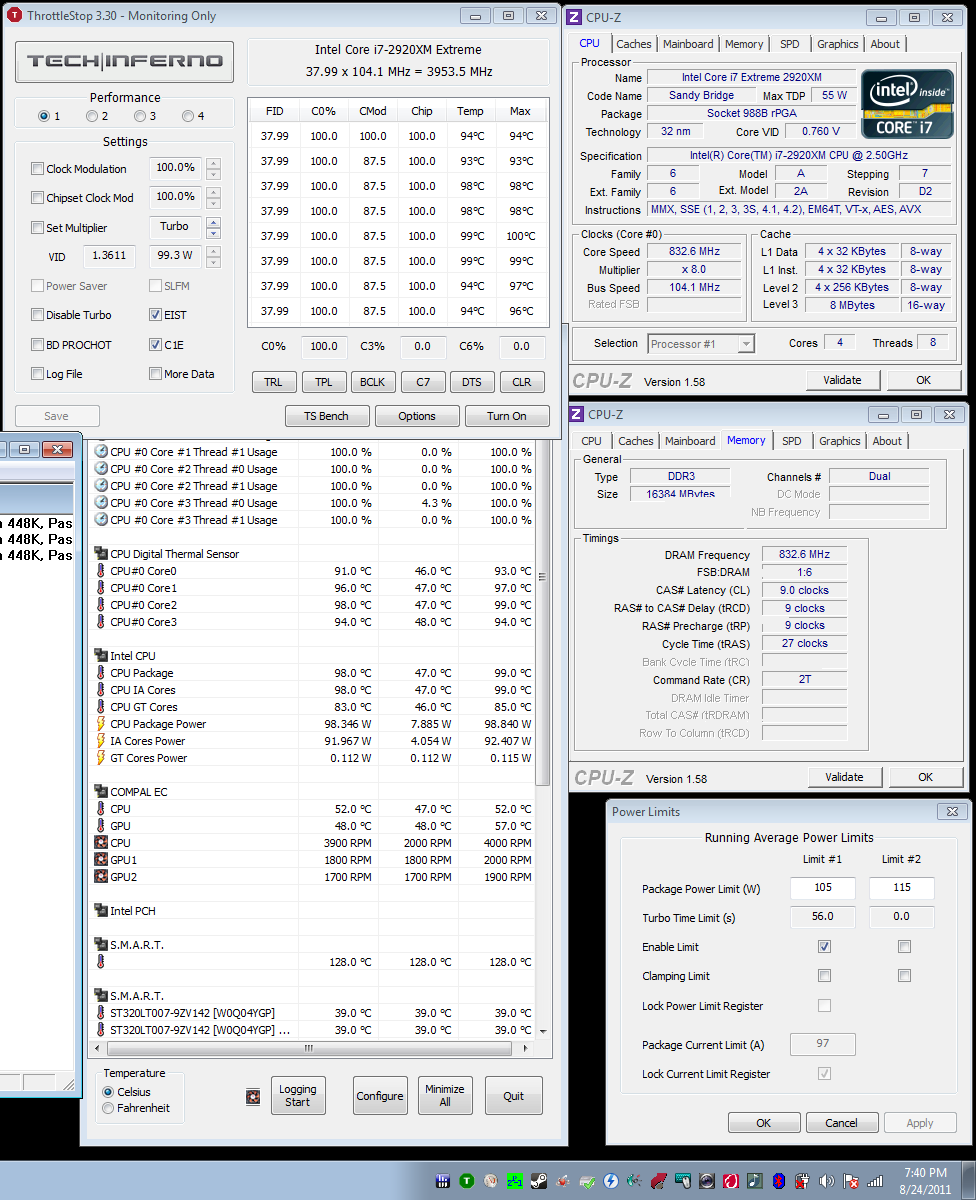Open About tab in Processor CPU-Z window
This screenshot has width=976, height=1200.
click(x=885, y=44)
